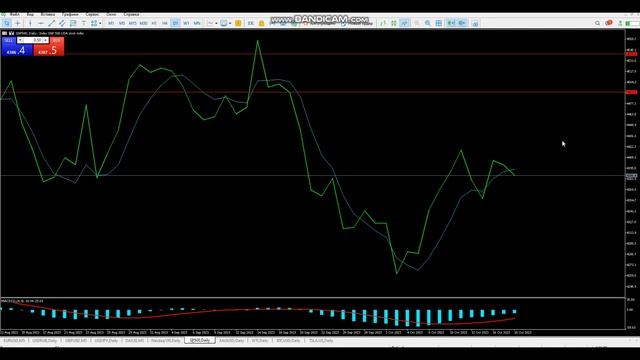Open the Tools menu
The image size is (640, 360).
point(92,14)
